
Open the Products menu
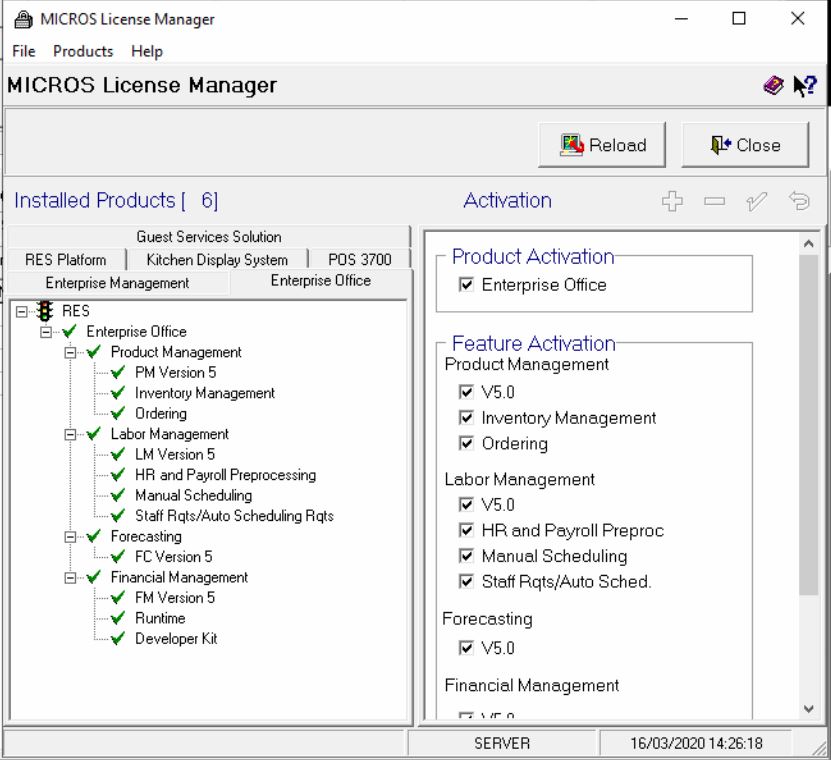[x=83, y=51]
